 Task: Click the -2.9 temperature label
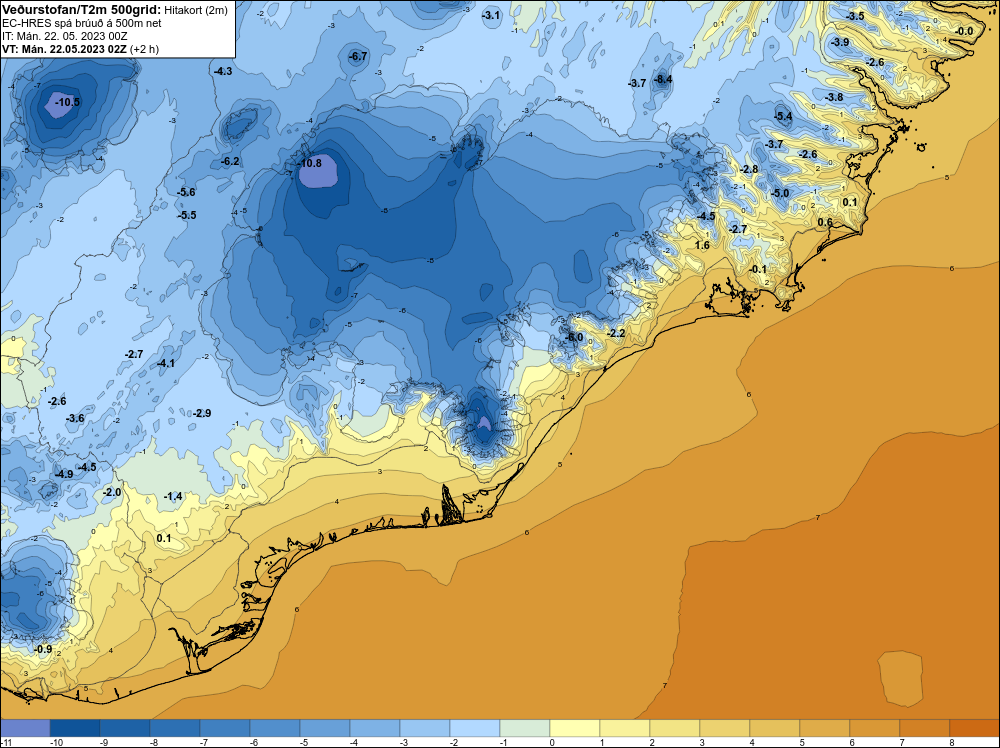pos(202,413)
